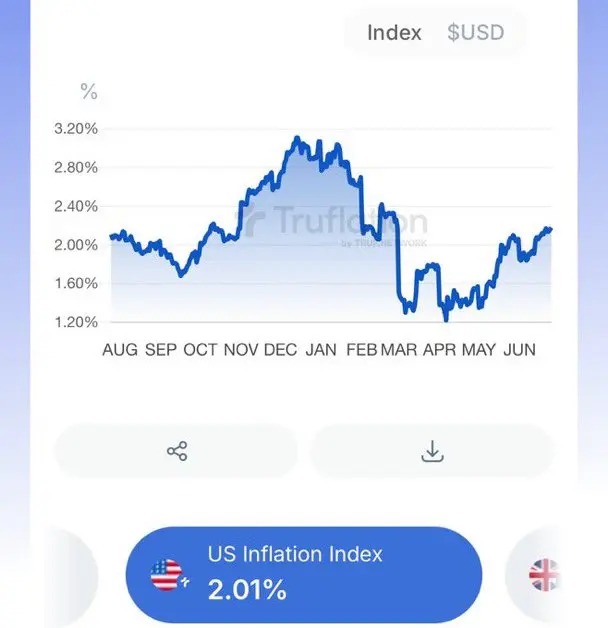Click the chart peak near December
The height and width of the screenshot is (628, 608).
(297, 138)
